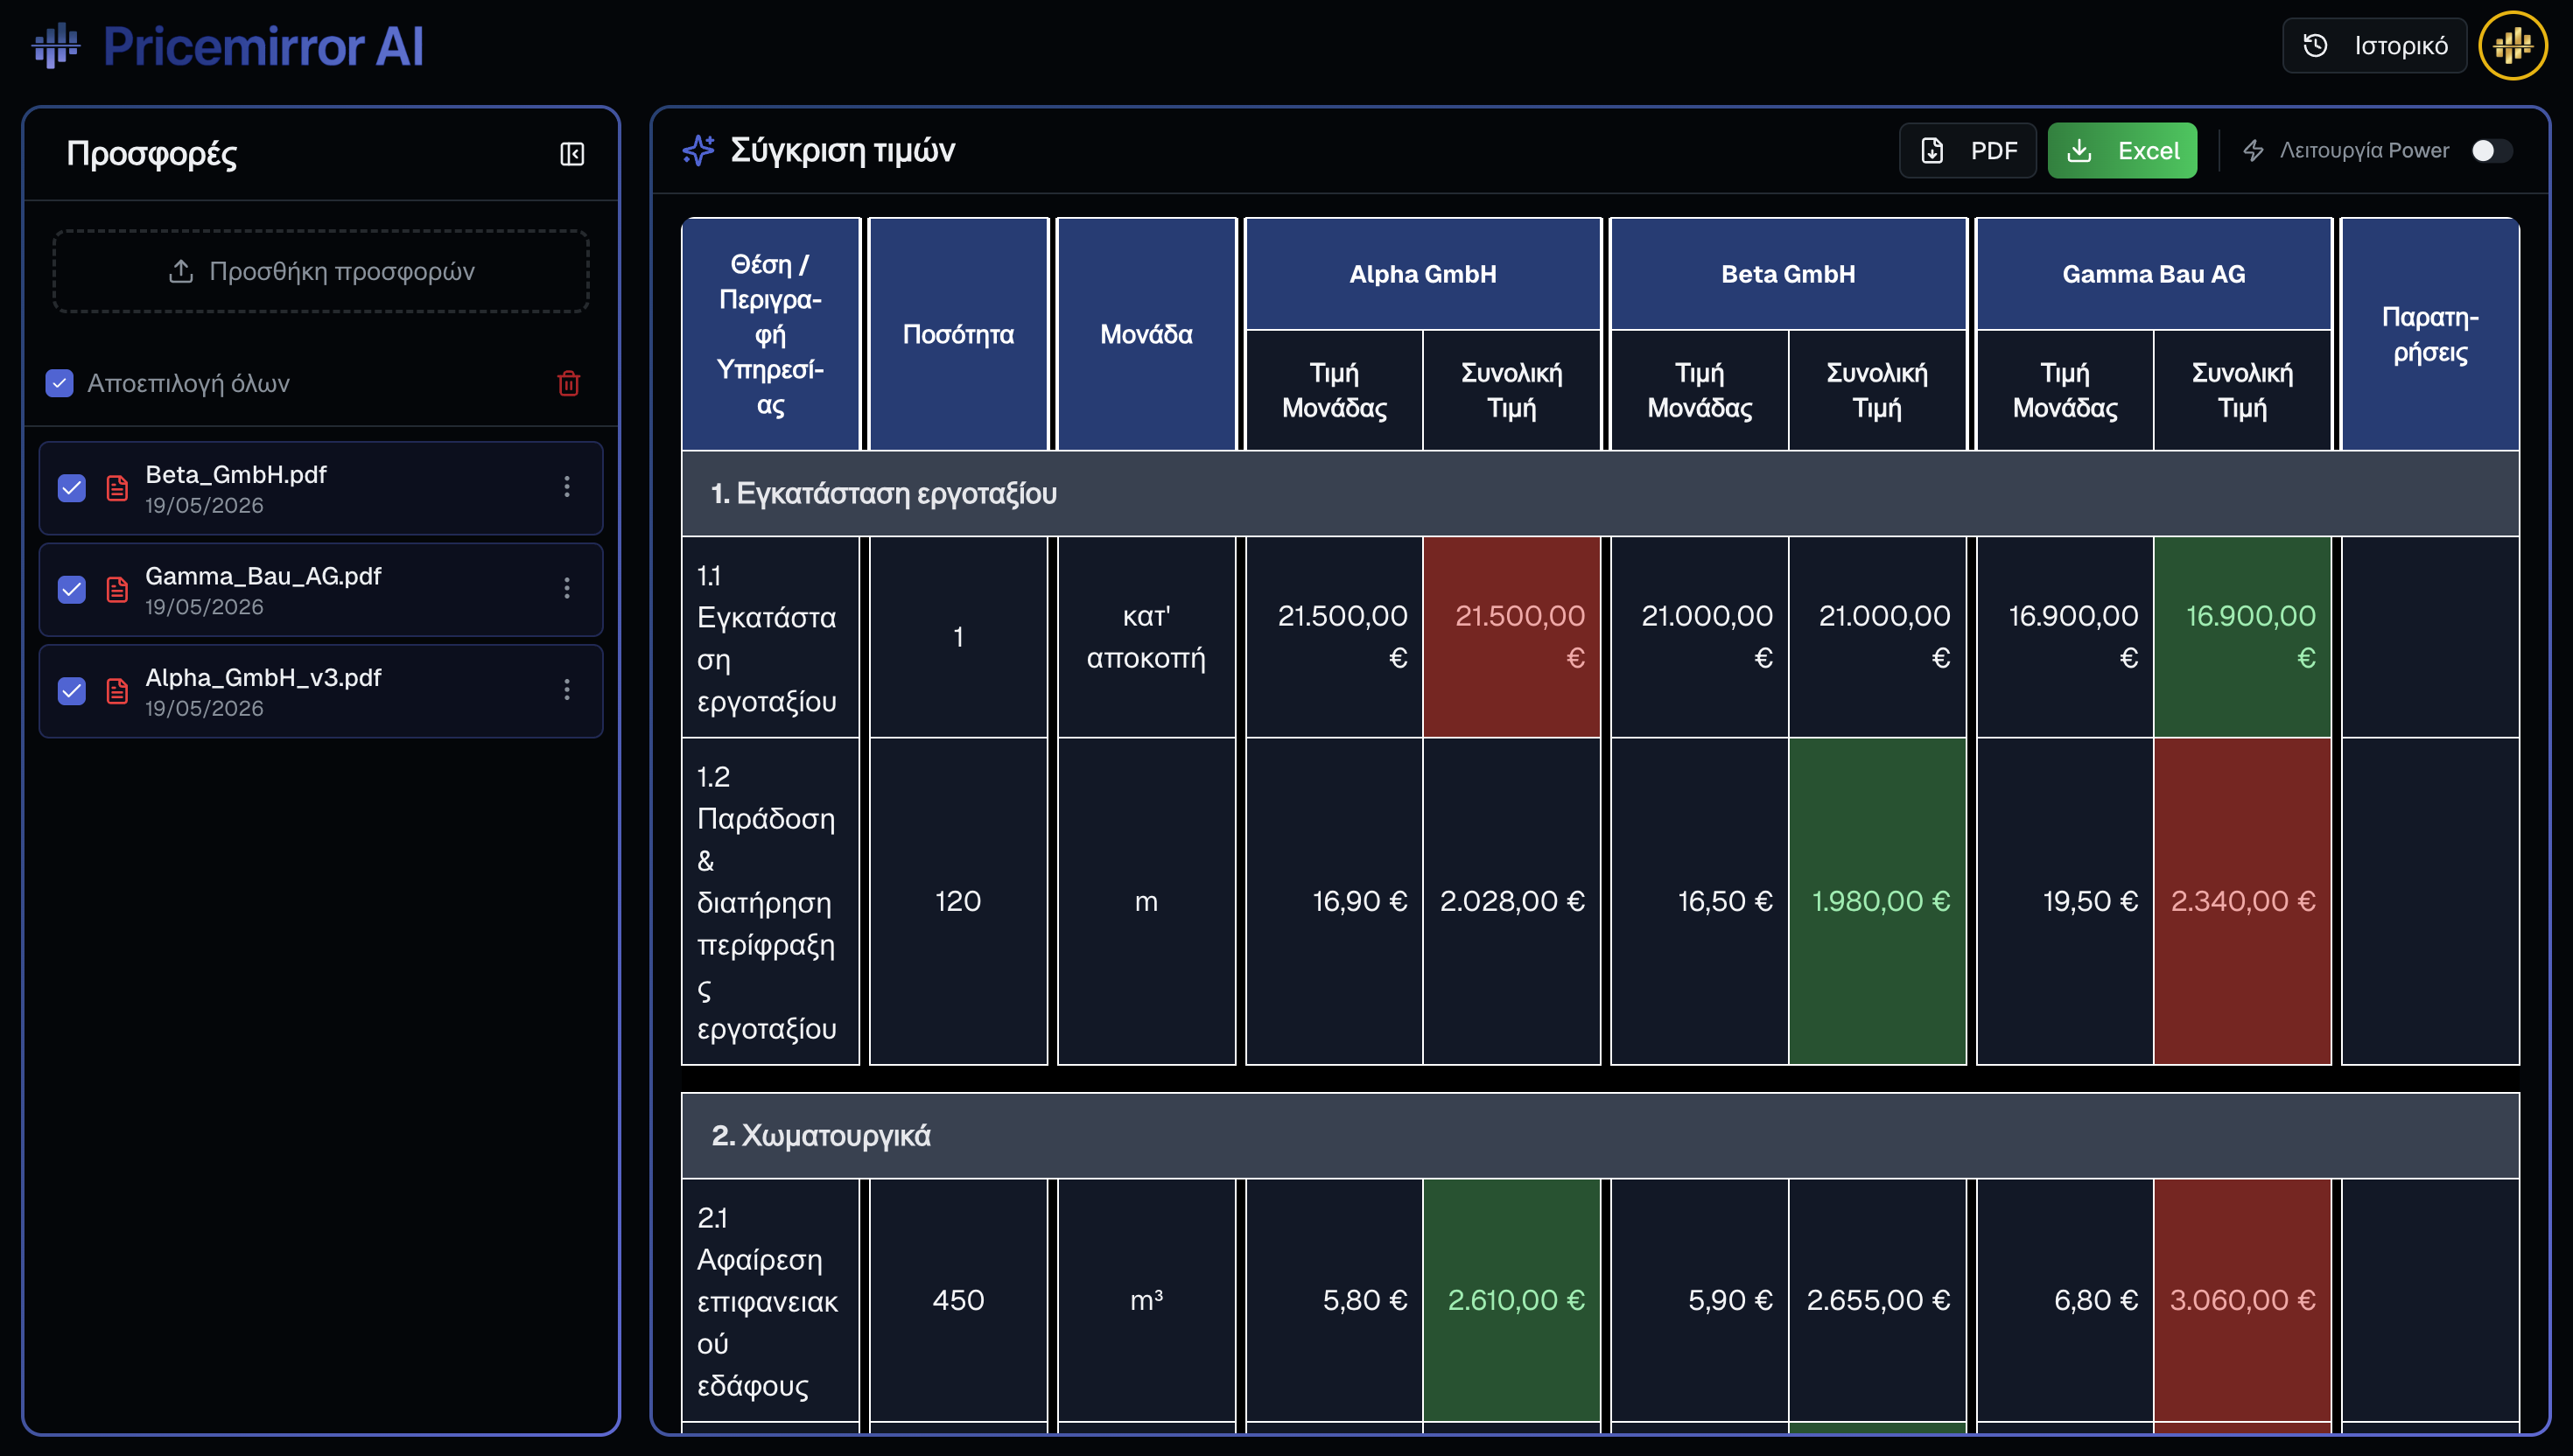Toggle the Αποεπιλογή όλων checkbox
This screenshot has height=1456, width=2573.
[60, 383]
